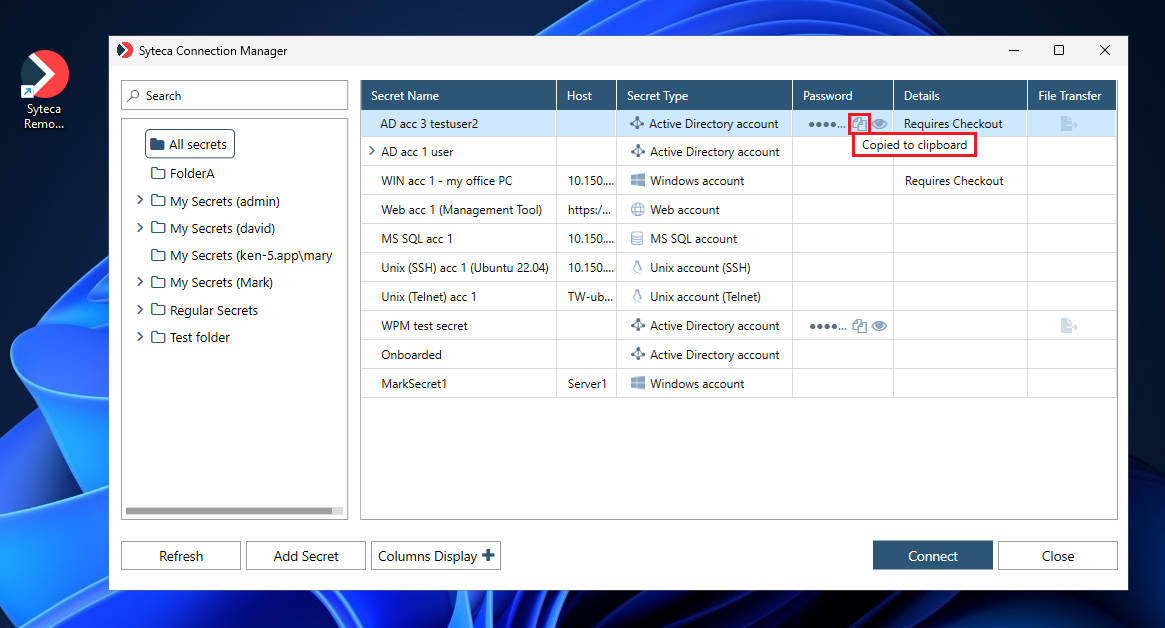The height and width of the screenshot is (628, 1165).
Task: Expand My Secrets (admin) folder
Action: click(x=140, y=201)
